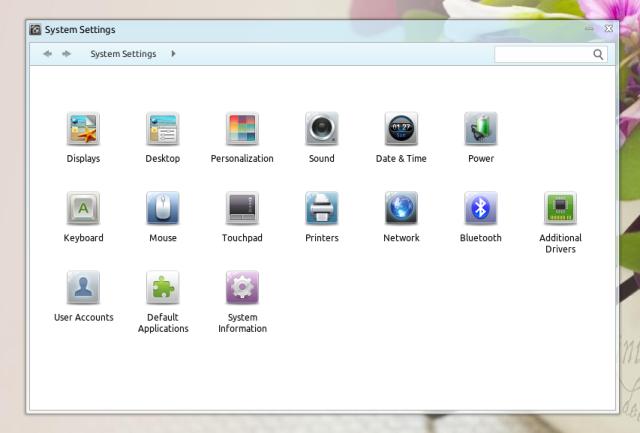Viewport: 640px width, 433px height.
Task: Open Default Applications settings
Action: [162, 288]
